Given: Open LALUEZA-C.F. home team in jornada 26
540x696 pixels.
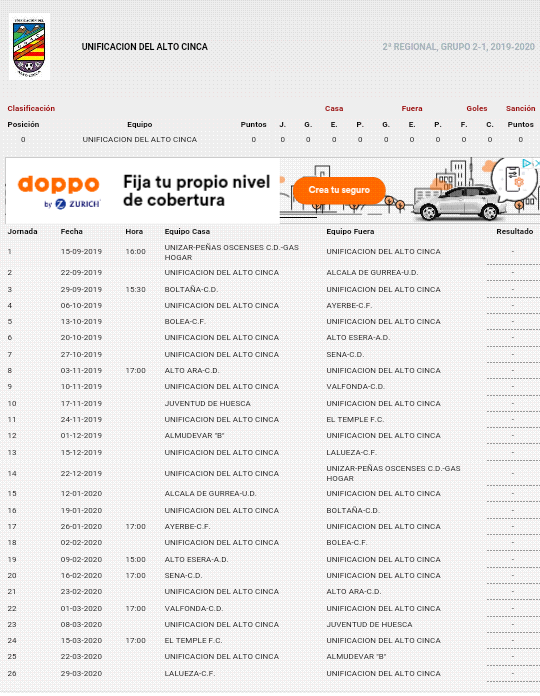Looking at the screenshot, I should [x=189, y=674].
